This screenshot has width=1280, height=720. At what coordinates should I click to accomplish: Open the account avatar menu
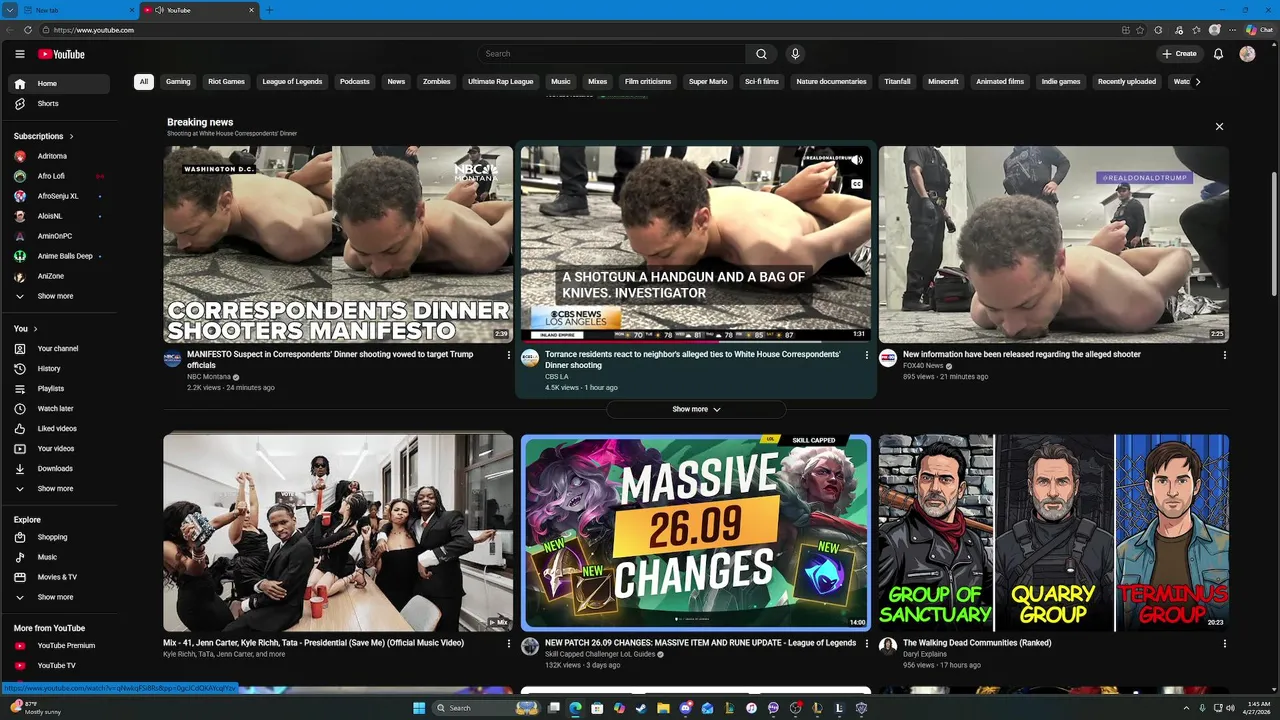pyautogui.click(x=1247, y=54)
